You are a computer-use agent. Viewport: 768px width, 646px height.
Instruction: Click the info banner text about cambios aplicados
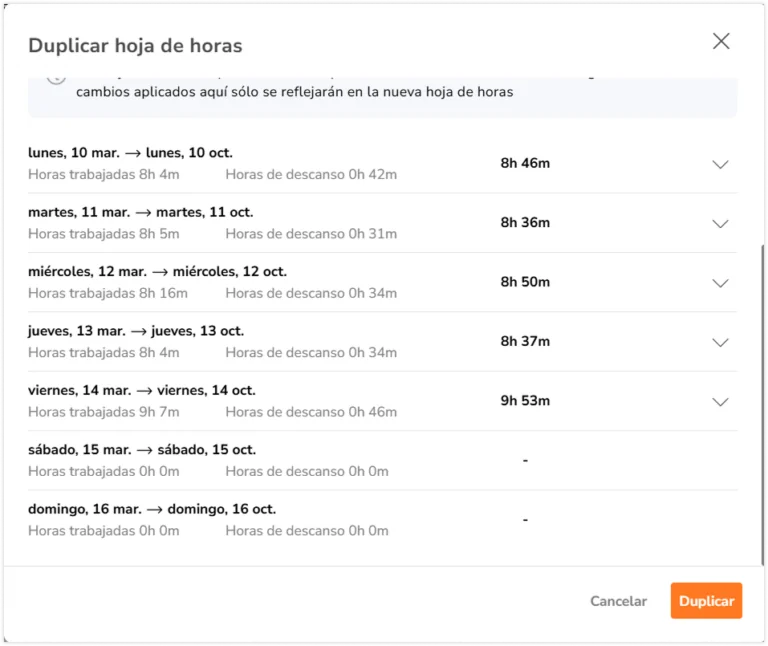point(294,92)
